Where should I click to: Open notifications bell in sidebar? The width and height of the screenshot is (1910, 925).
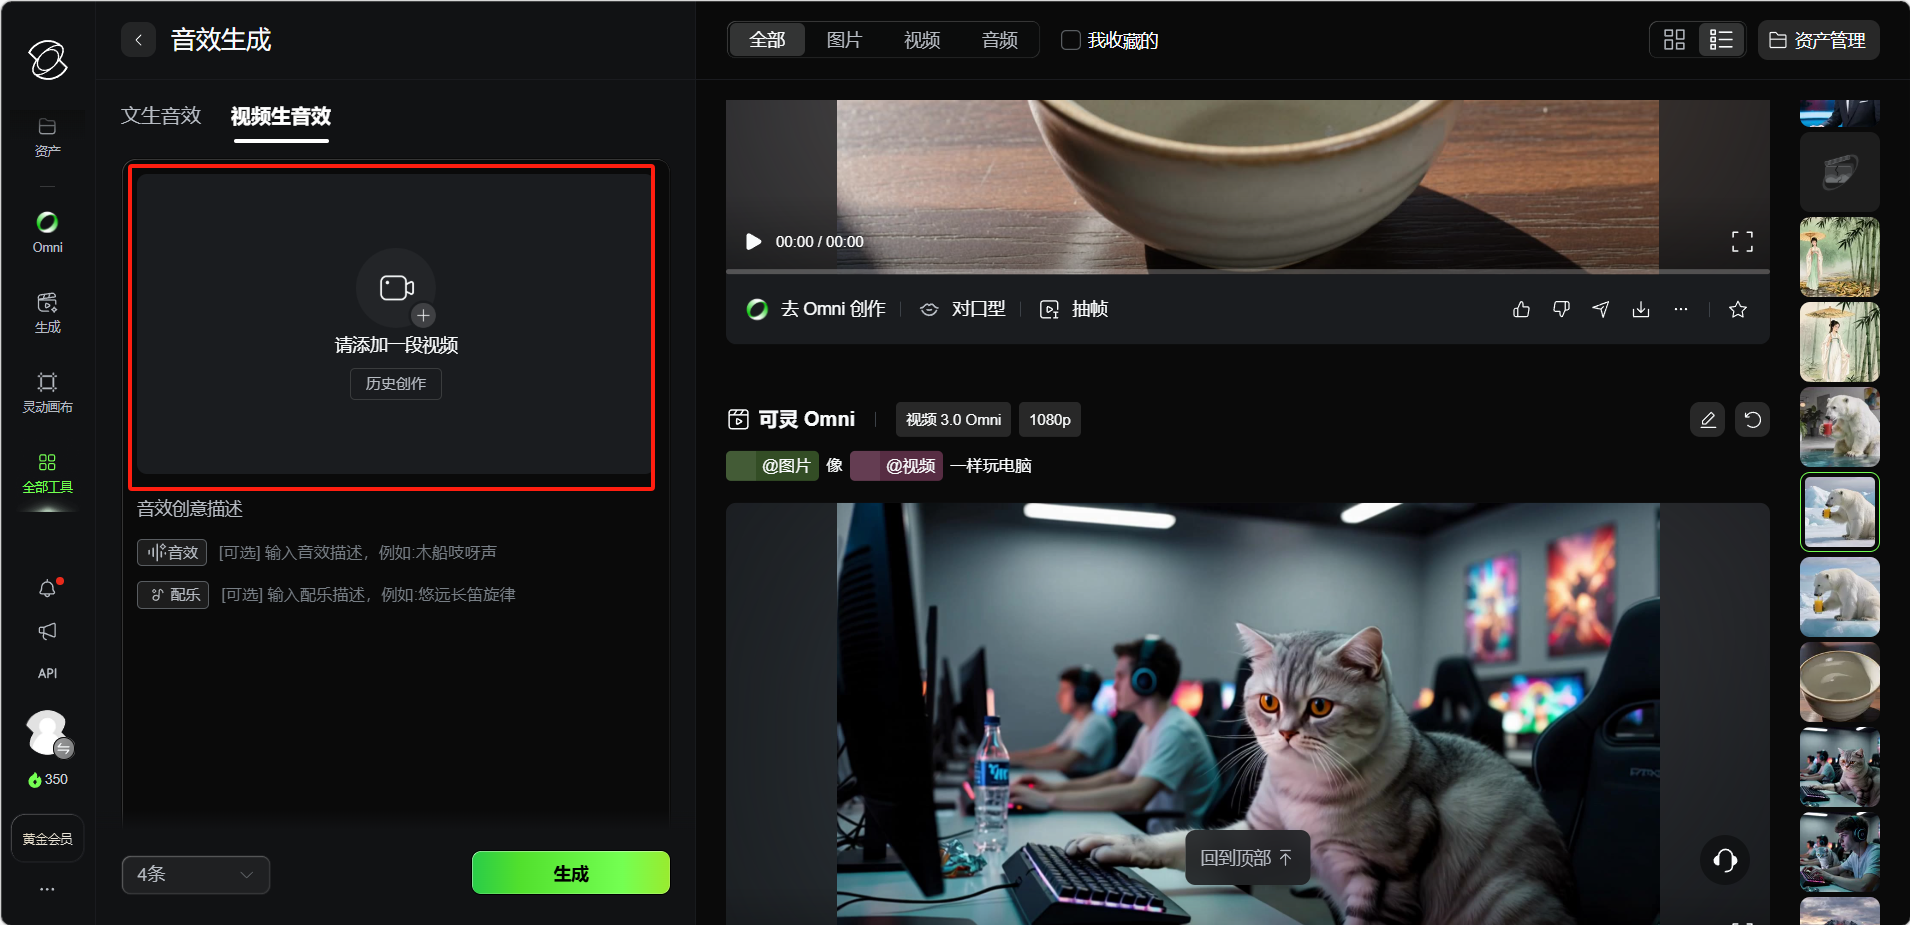tap(47, 589)
